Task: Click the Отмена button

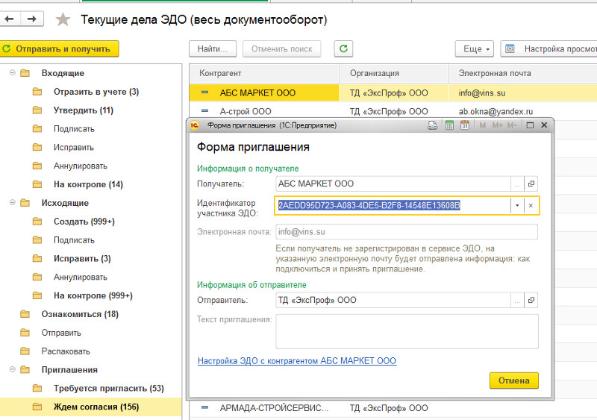Action: pos(514,380)
